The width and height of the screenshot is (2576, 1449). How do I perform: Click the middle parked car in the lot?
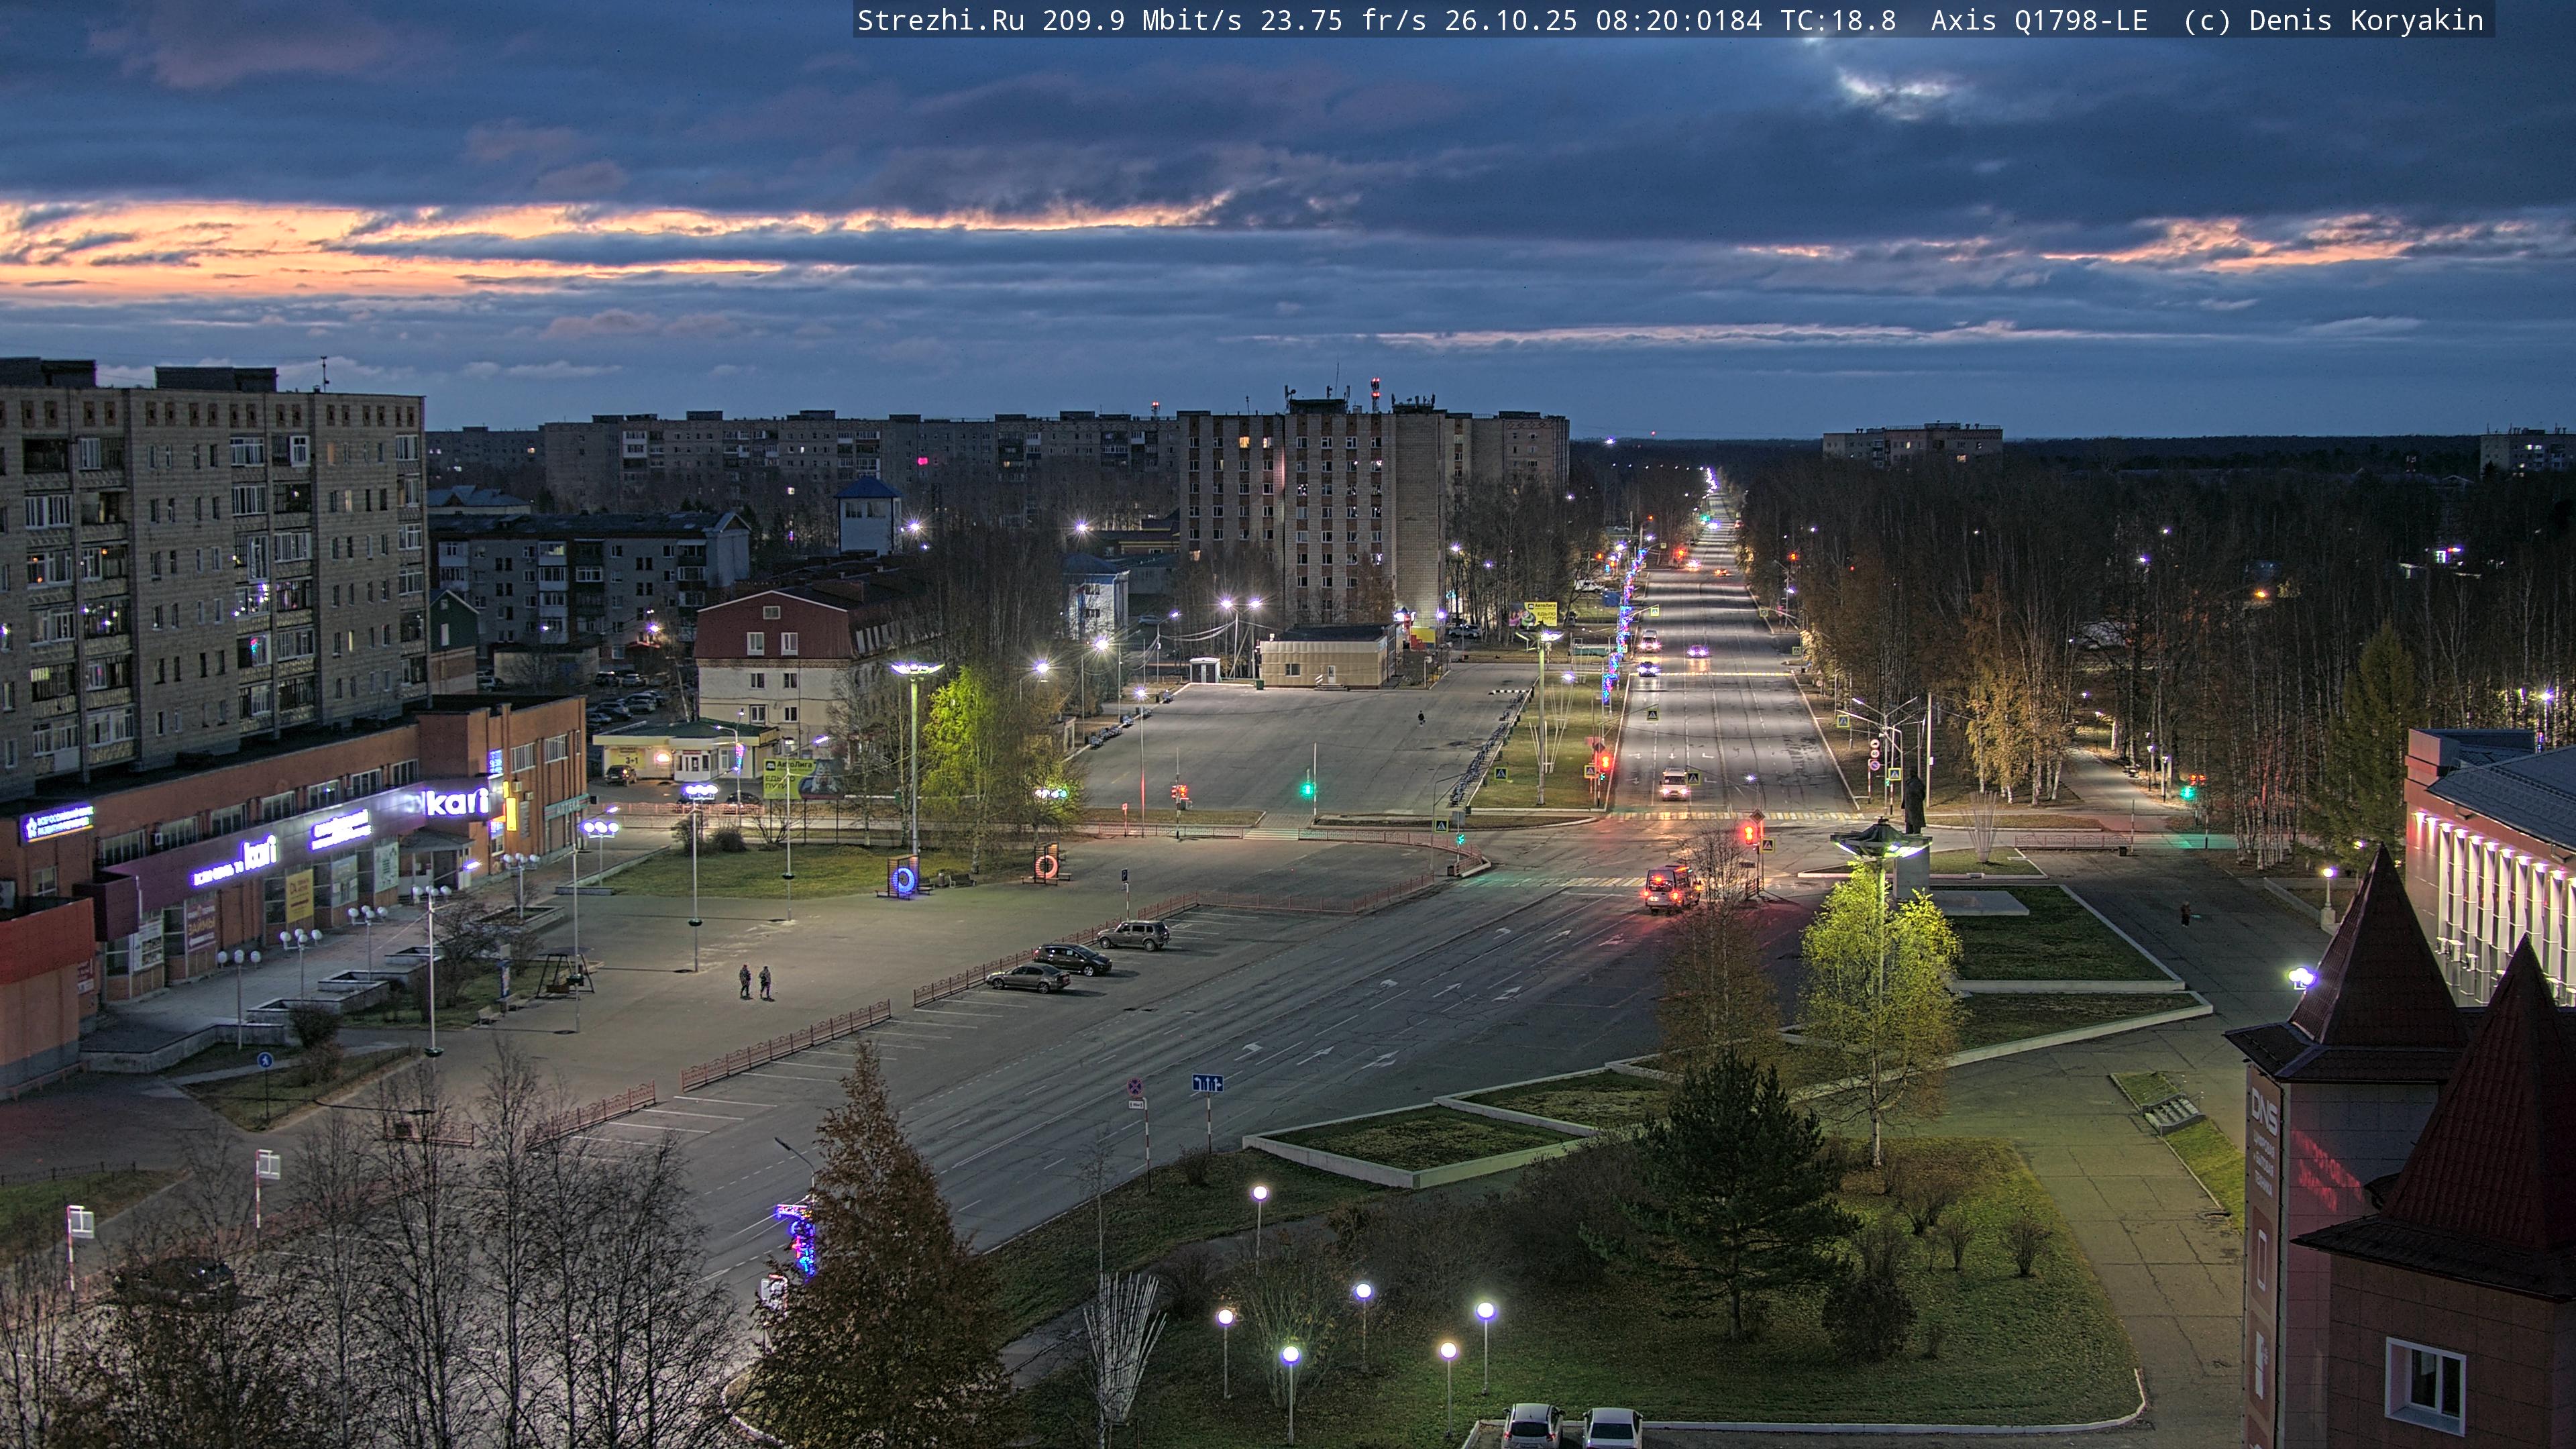pos(1072,959)
